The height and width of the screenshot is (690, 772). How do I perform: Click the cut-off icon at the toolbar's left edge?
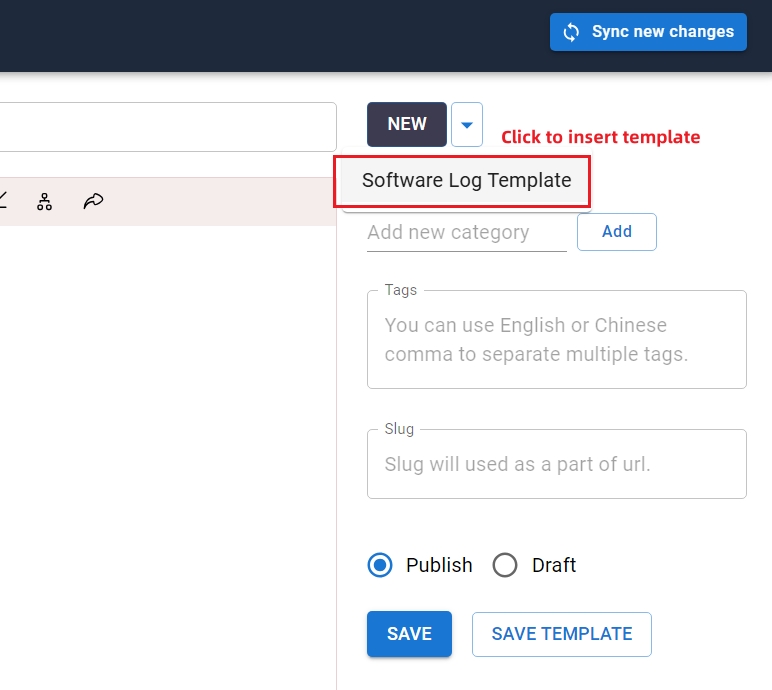pyautogui.click(x=3, y=201)
